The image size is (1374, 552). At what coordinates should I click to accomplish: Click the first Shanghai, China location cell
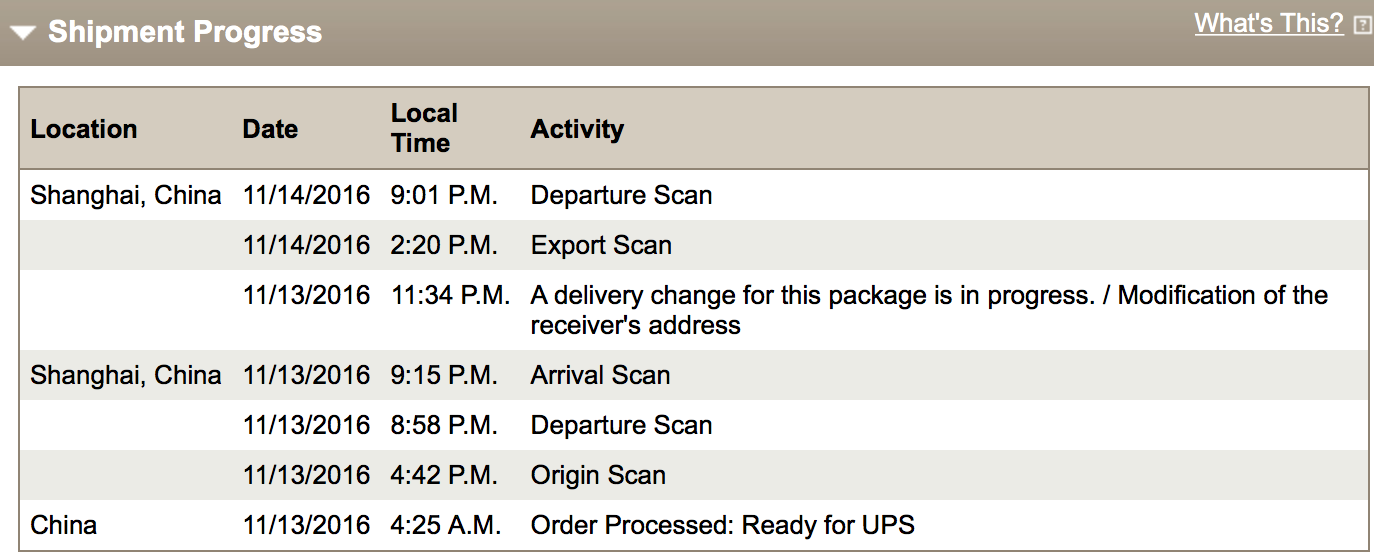click(x=126, y=195)
